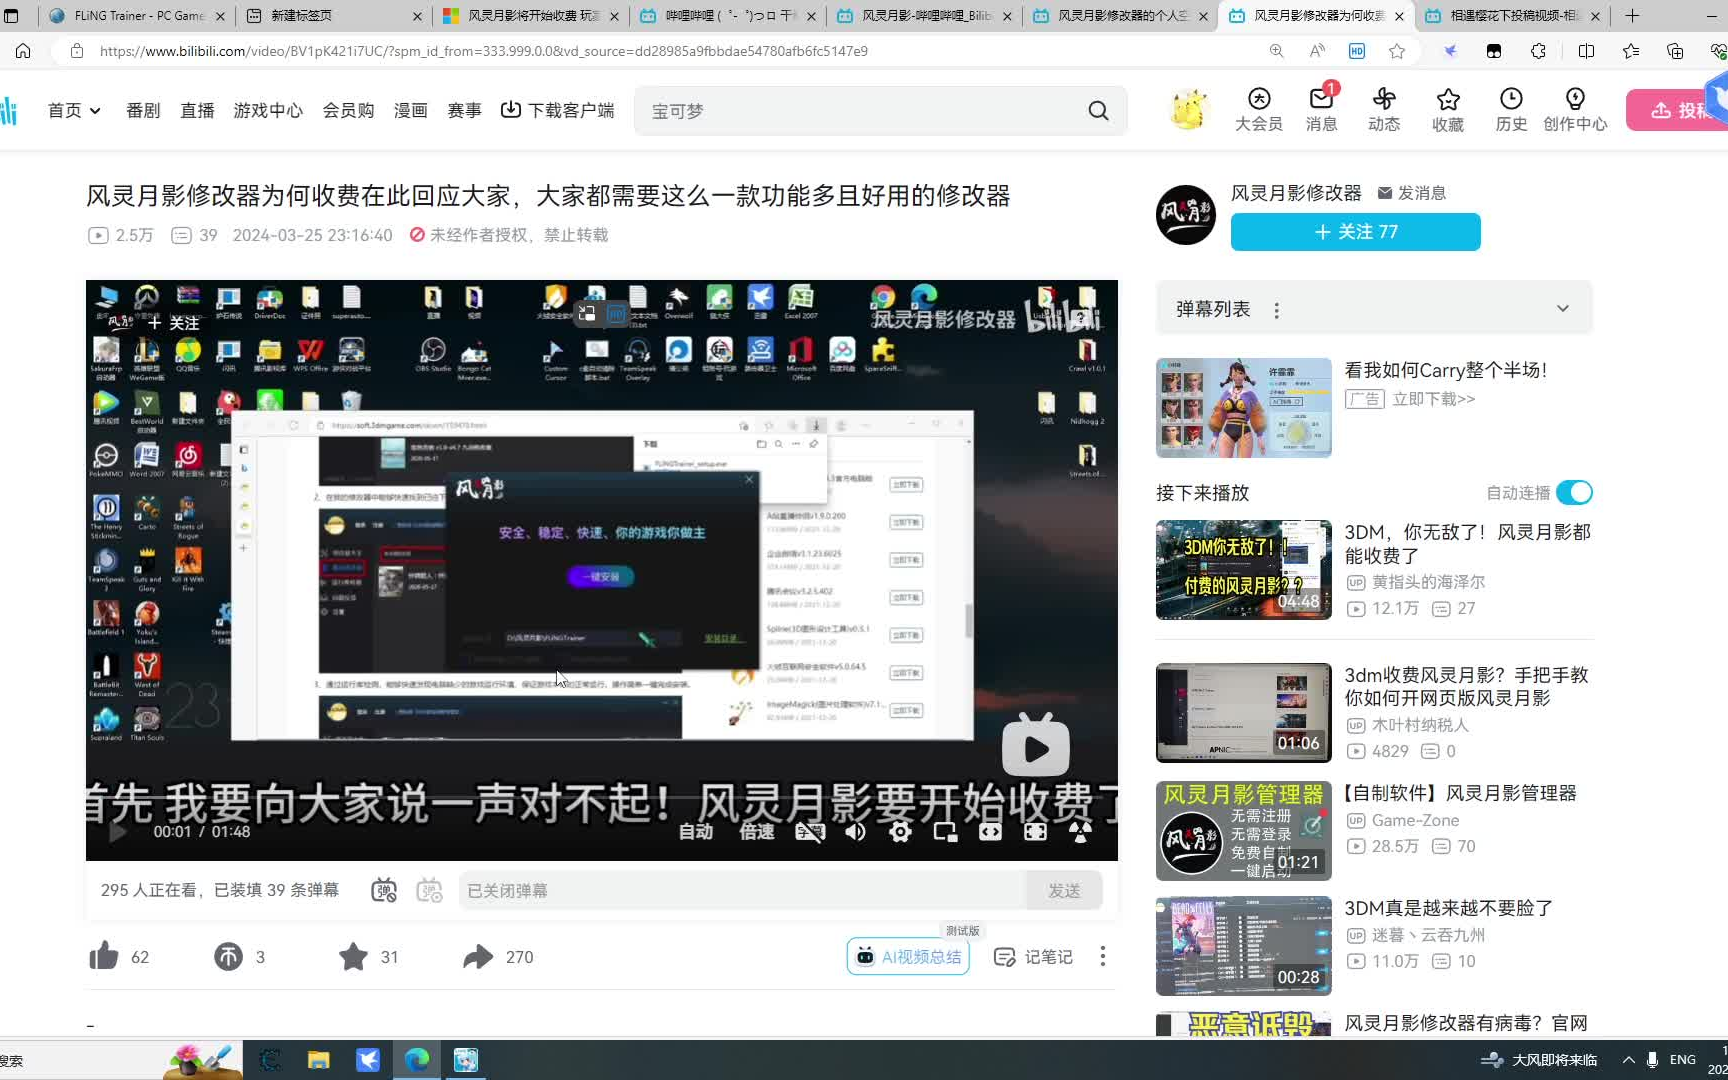Open AI视频总结 summary
1728x1080 pixels.
coord(908,957)
